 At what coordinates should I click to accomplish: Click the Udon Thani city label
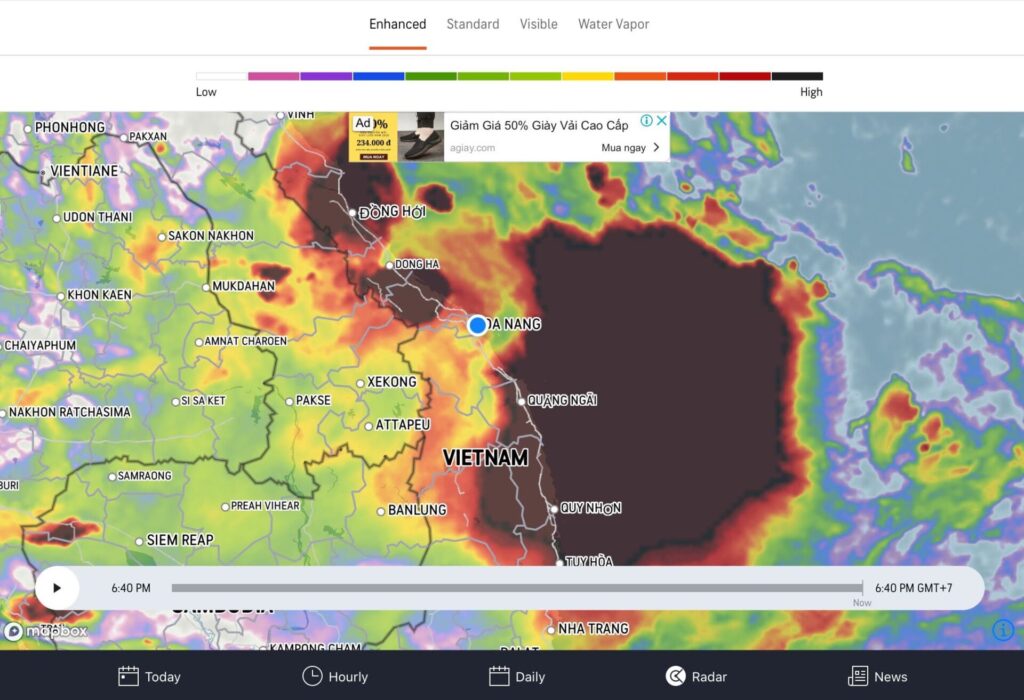click(x=97, y=217)
